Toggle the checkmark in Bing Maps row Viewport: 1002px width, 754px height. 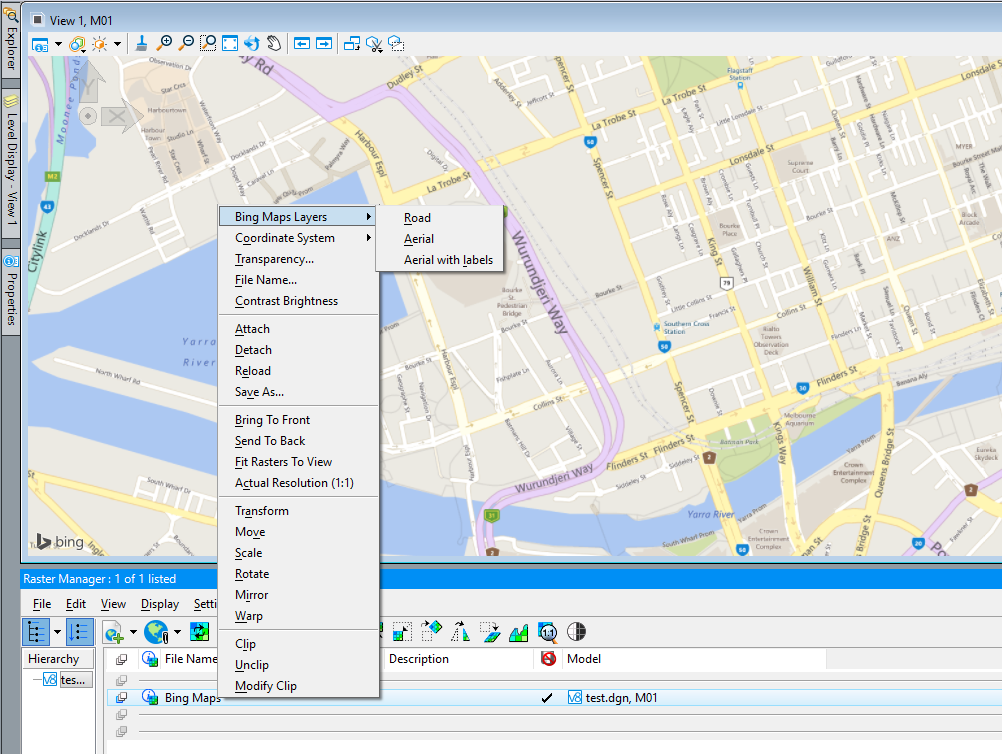tap(547, 698)
